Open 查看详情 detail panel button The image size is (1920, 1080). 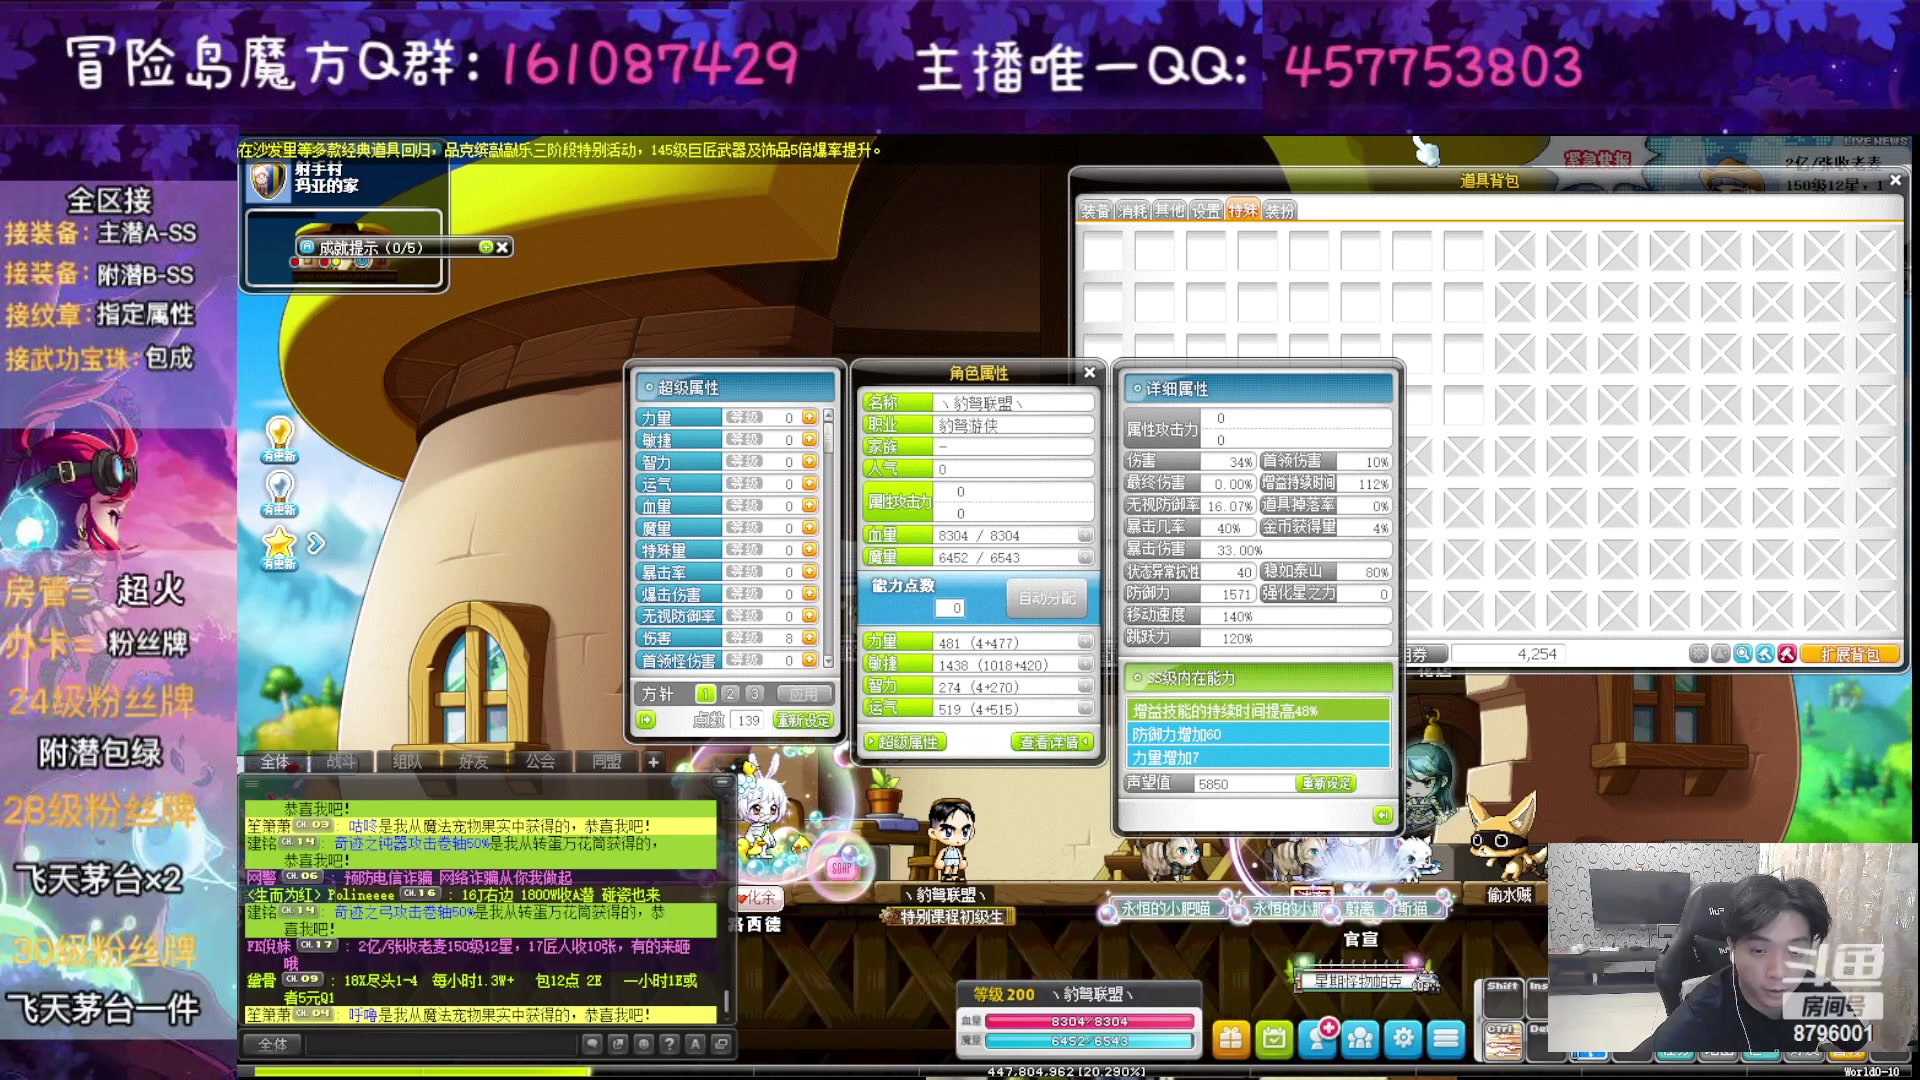1052,742
